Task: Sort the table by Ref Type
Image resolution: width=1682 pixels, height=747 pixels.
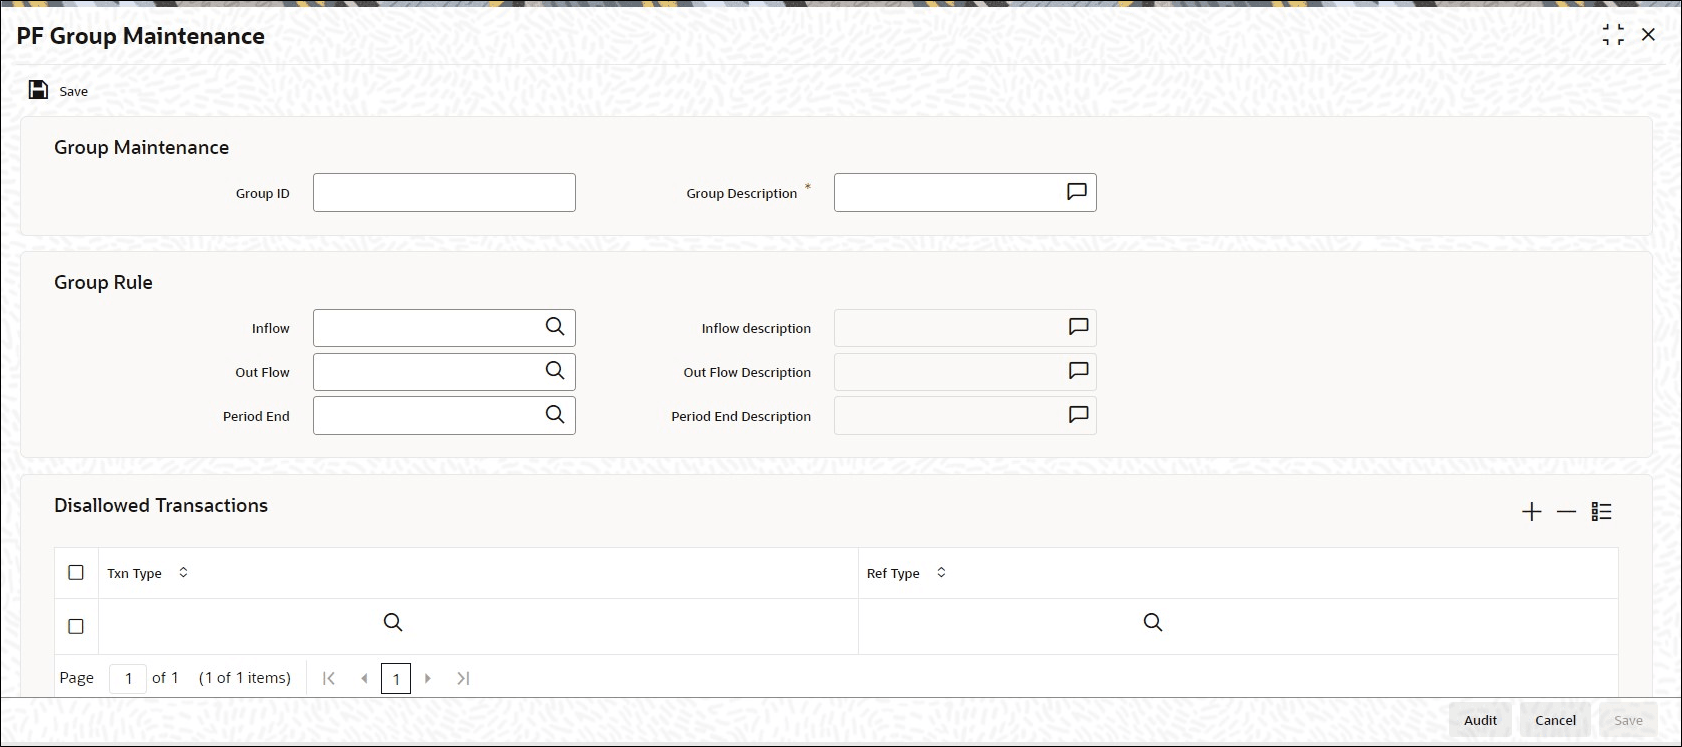Action: click(941, 573)
